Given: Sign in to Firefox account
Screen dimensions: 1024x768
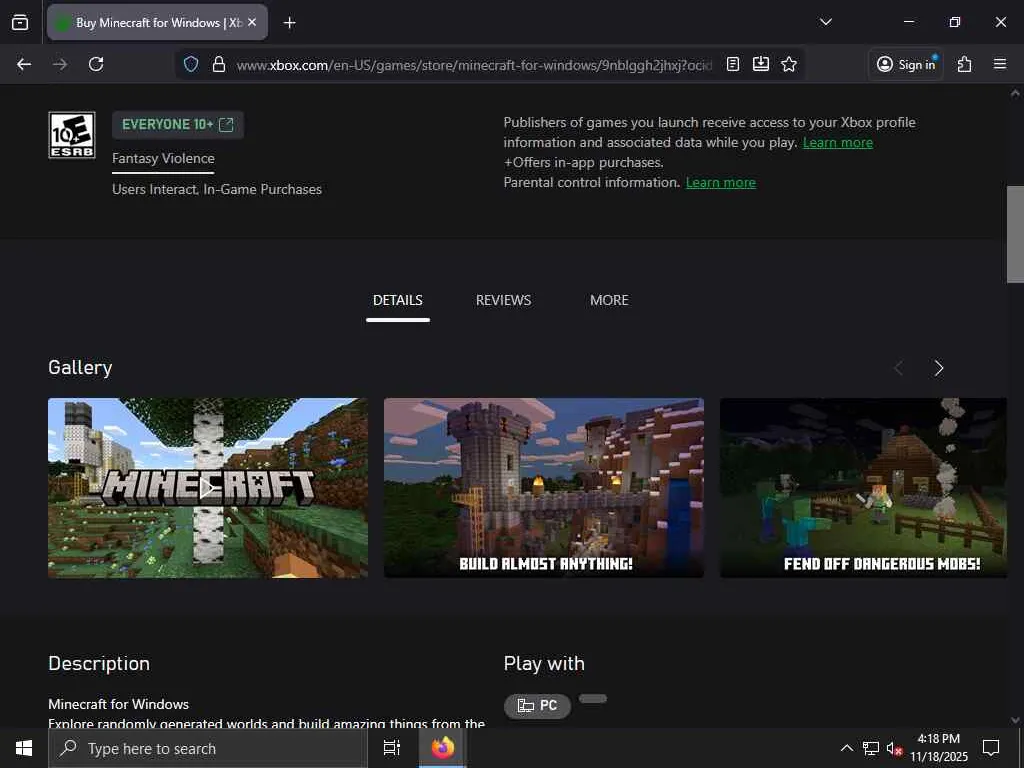Looking at the screenshot, I should tap(906, 64).
